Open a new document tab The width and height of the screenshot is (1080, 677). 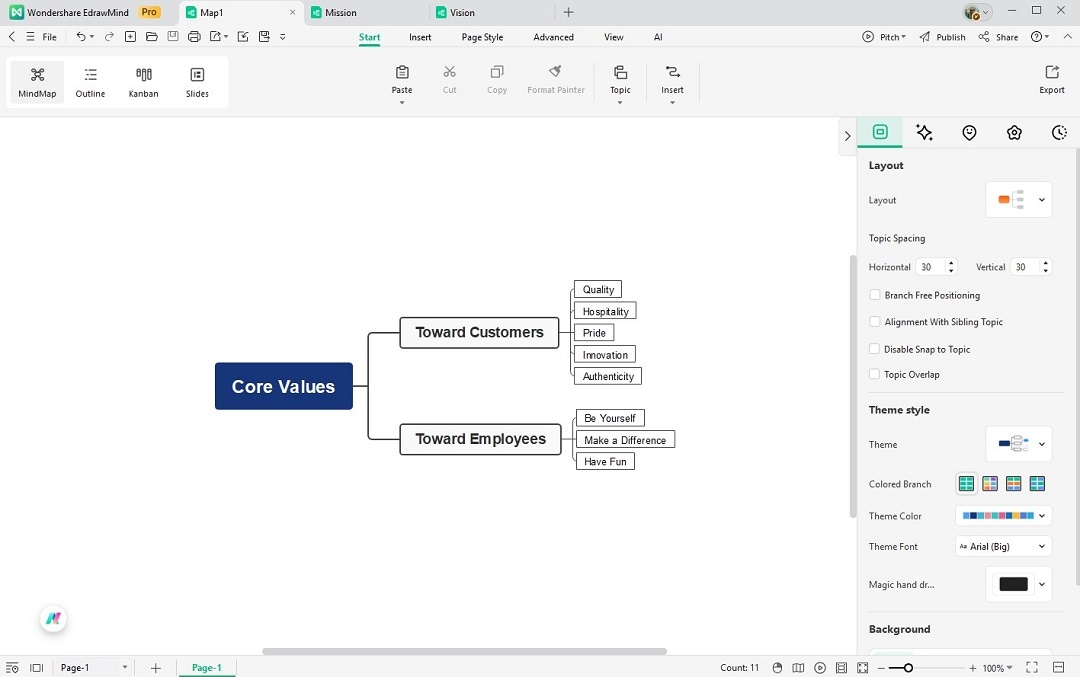pyautogui.click(x=568, y=12)
